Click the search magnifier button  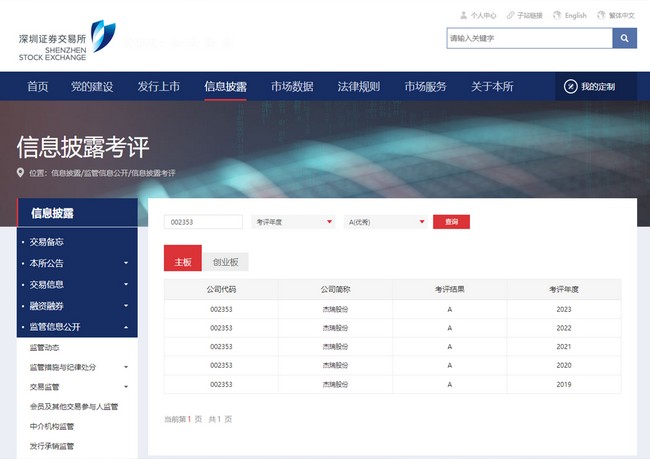[x=624, y=38]
